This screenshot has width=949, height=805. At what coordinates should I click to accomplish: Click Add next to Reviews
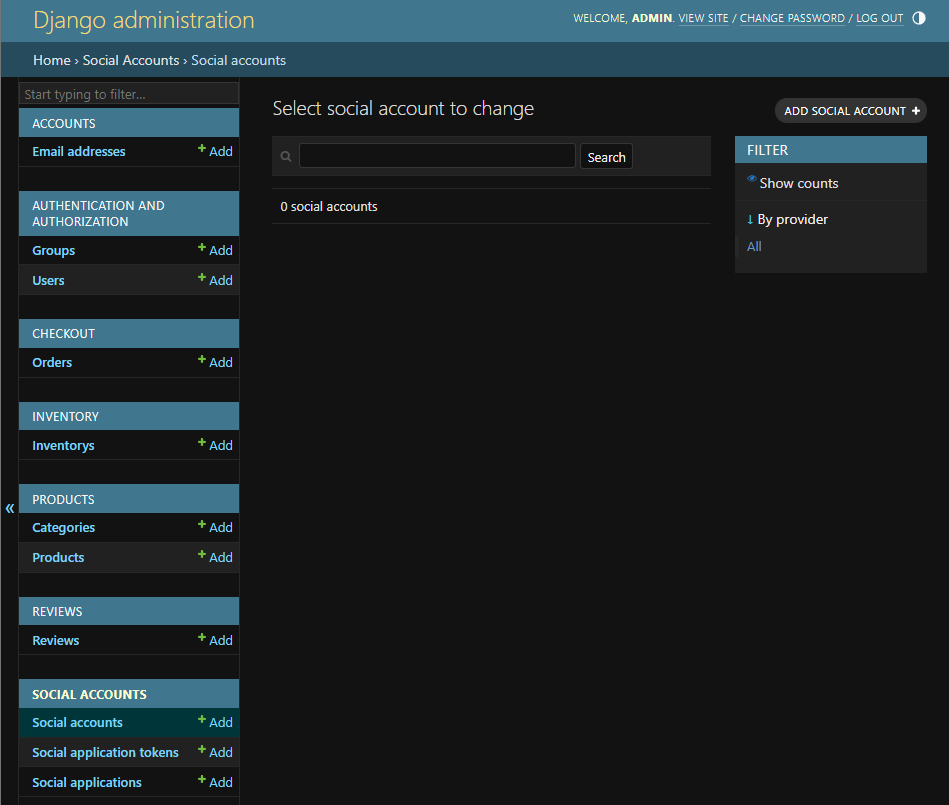click(215, 640)
